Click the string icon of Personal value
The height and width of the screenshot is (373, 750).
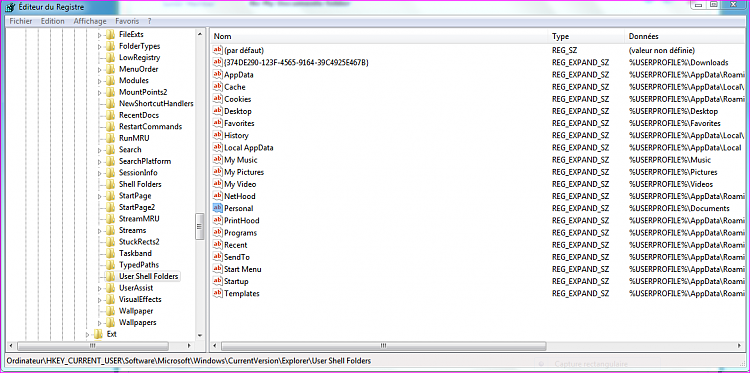point(218,208)
